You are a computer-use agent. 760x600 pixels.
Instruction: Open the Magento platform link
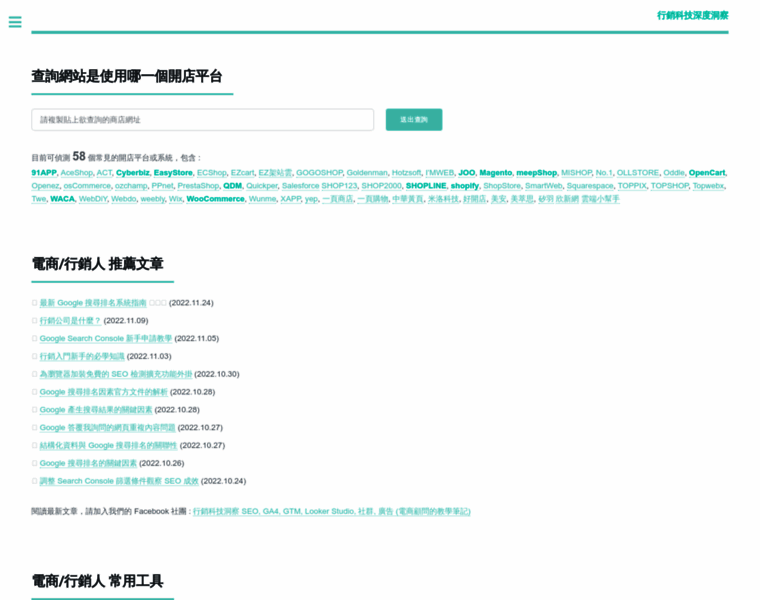(496, 173)
